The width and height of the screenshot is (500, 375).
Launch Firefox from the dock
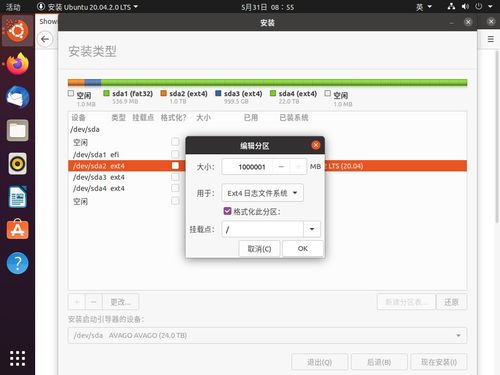(x=17, y=64)
